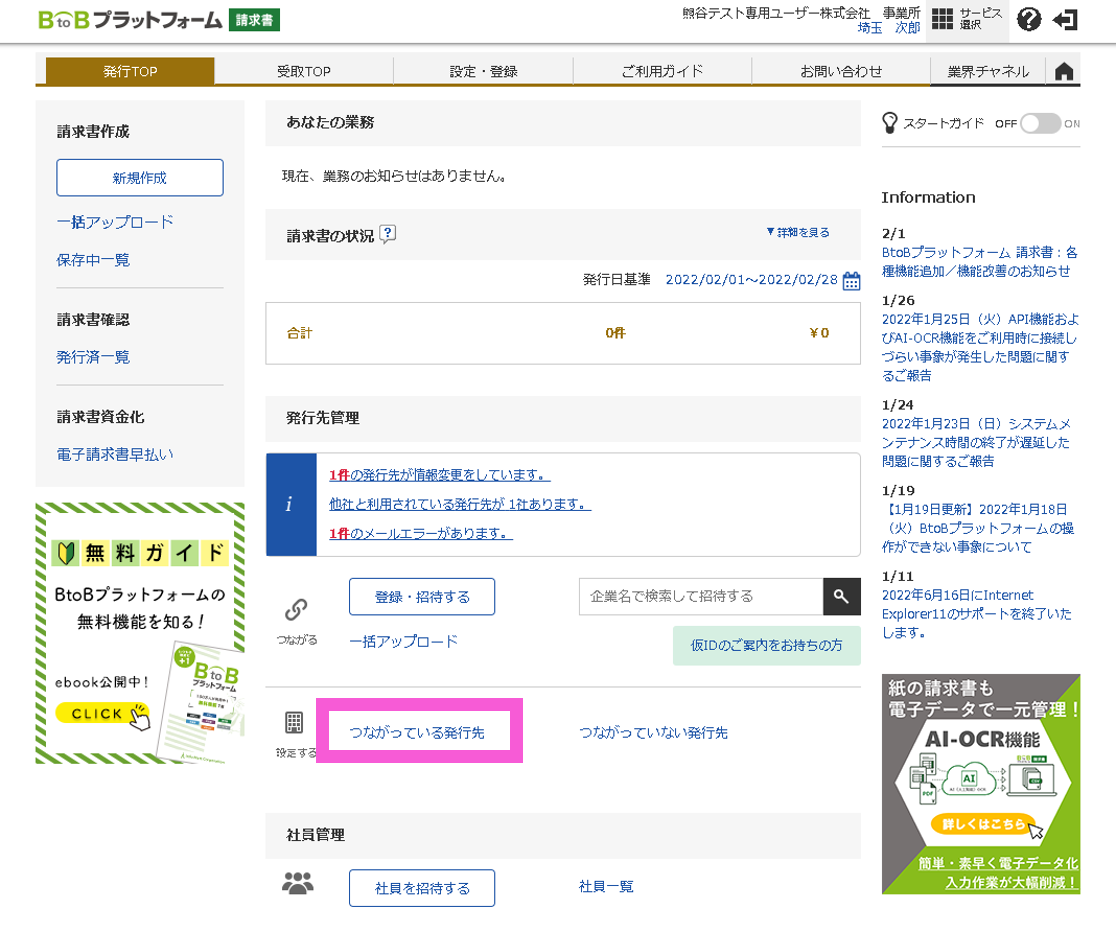
Task: Go to home via house icon
Action: 1064,71
